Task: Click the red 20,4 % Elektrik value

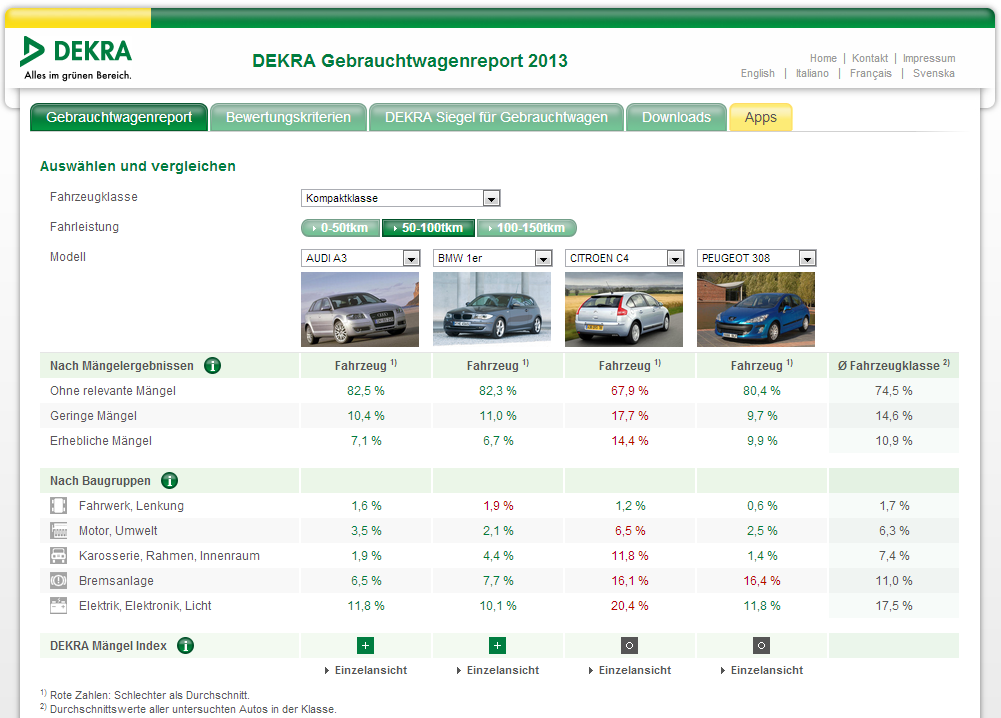Action: pos(629,606)
